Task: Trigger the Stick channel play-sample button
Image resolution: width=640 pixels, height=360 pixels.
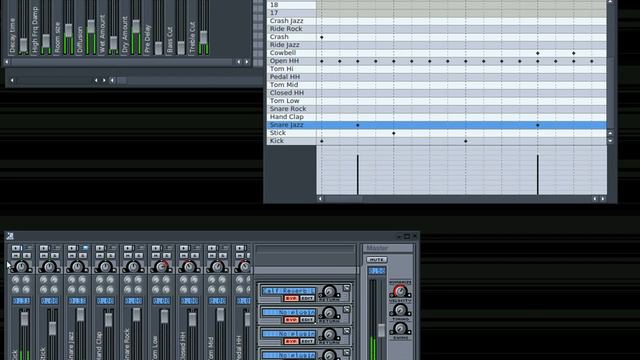Action: pos(44,248)
